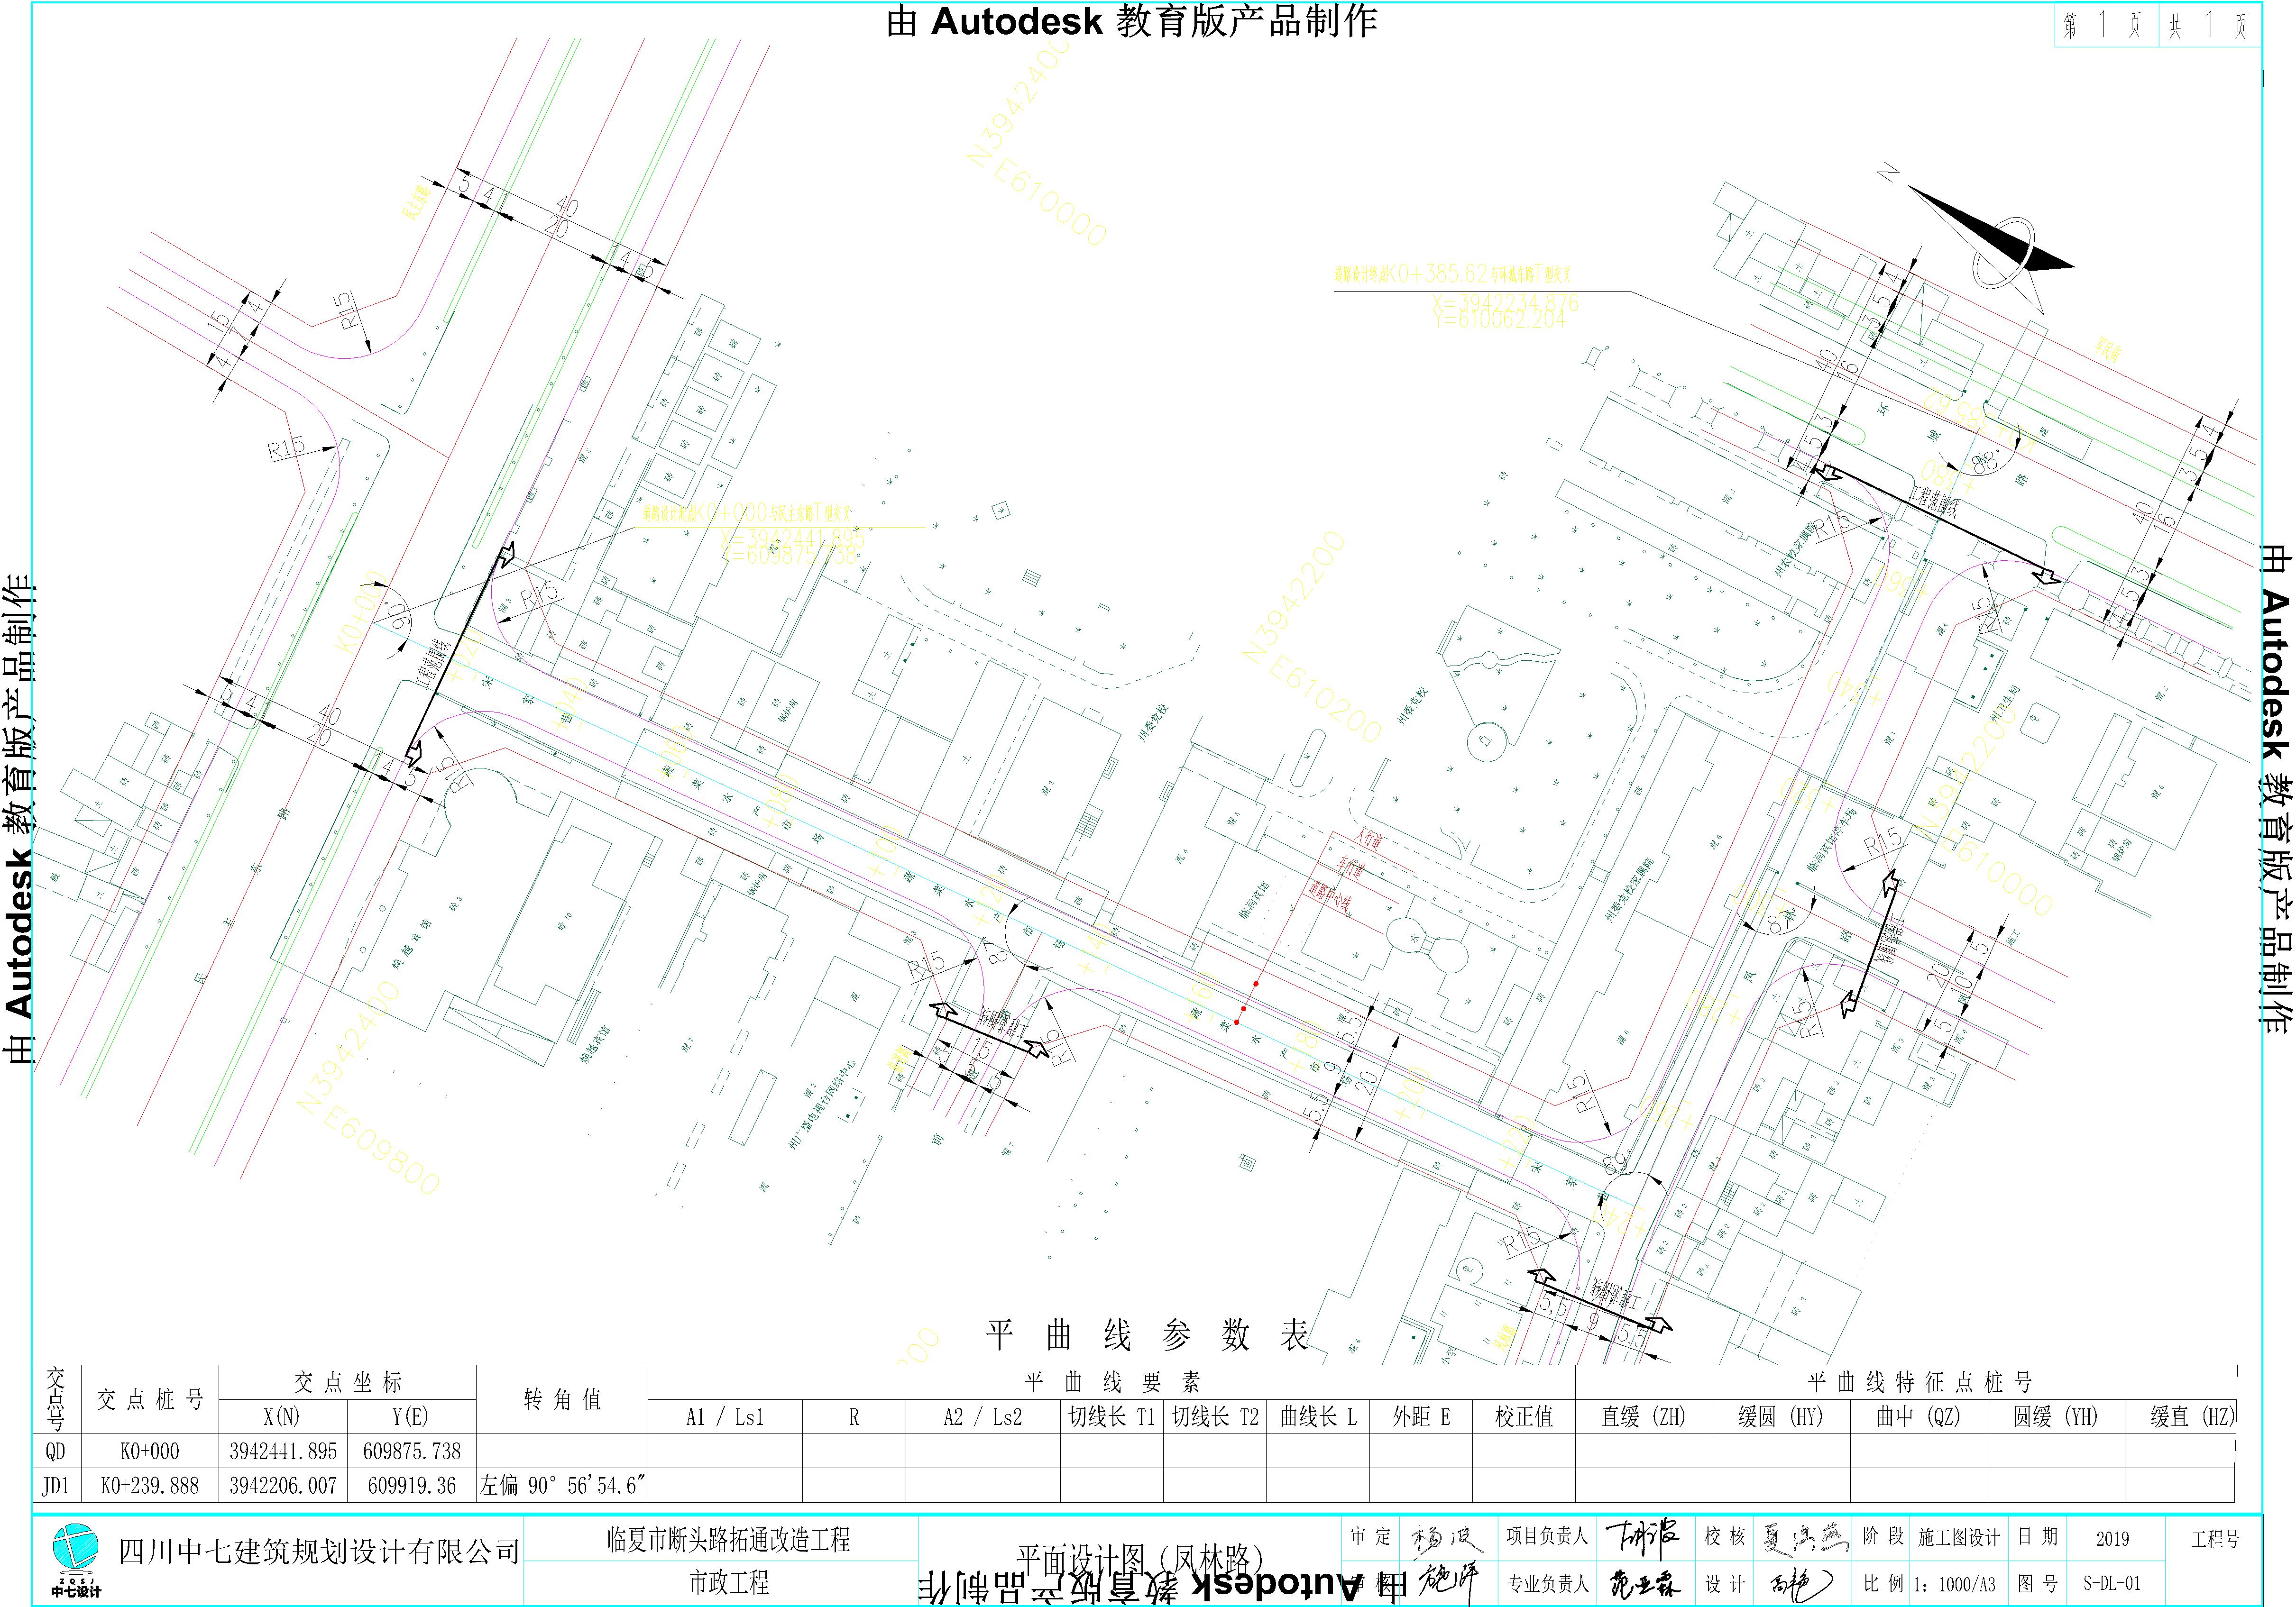Click the QD row label in table
Screen dimensions: 2296x1607
click(x=55, y=1451)
